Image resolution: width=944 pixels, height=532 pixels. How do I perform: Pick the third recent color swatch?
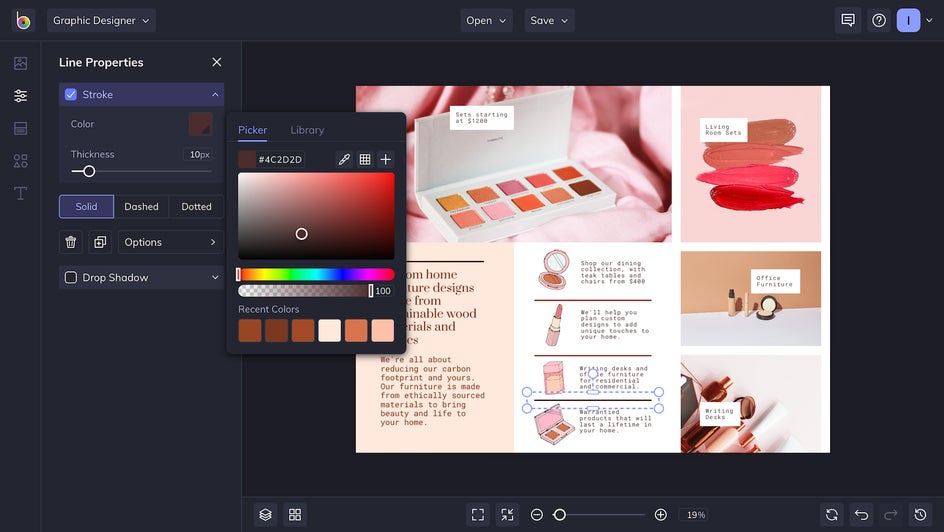click(x=303, y=330)
